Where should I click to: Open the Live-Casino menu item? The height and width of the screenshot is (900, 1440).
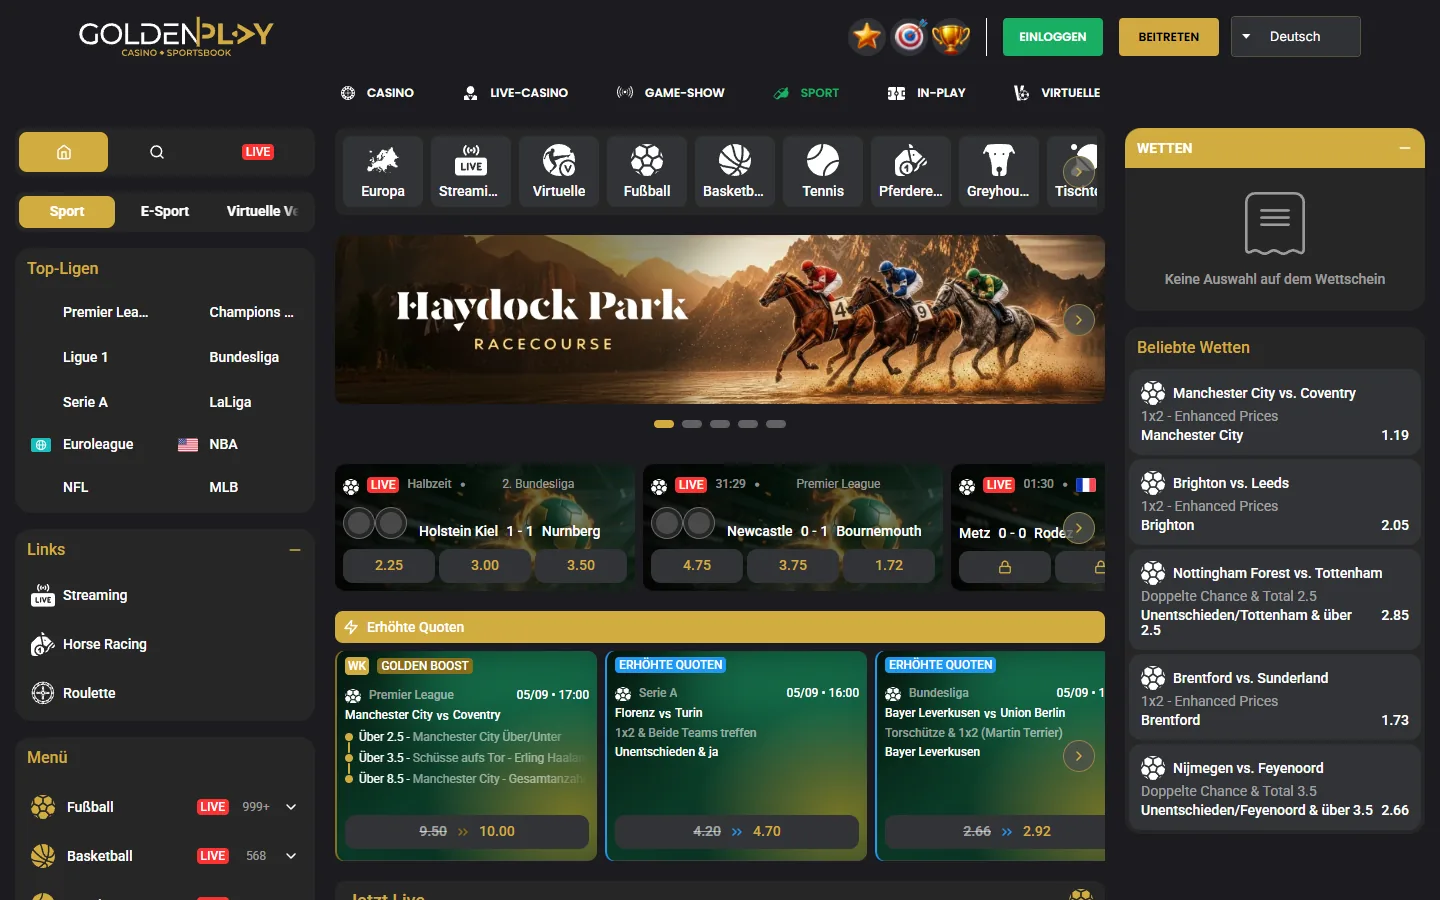[515, 93]
